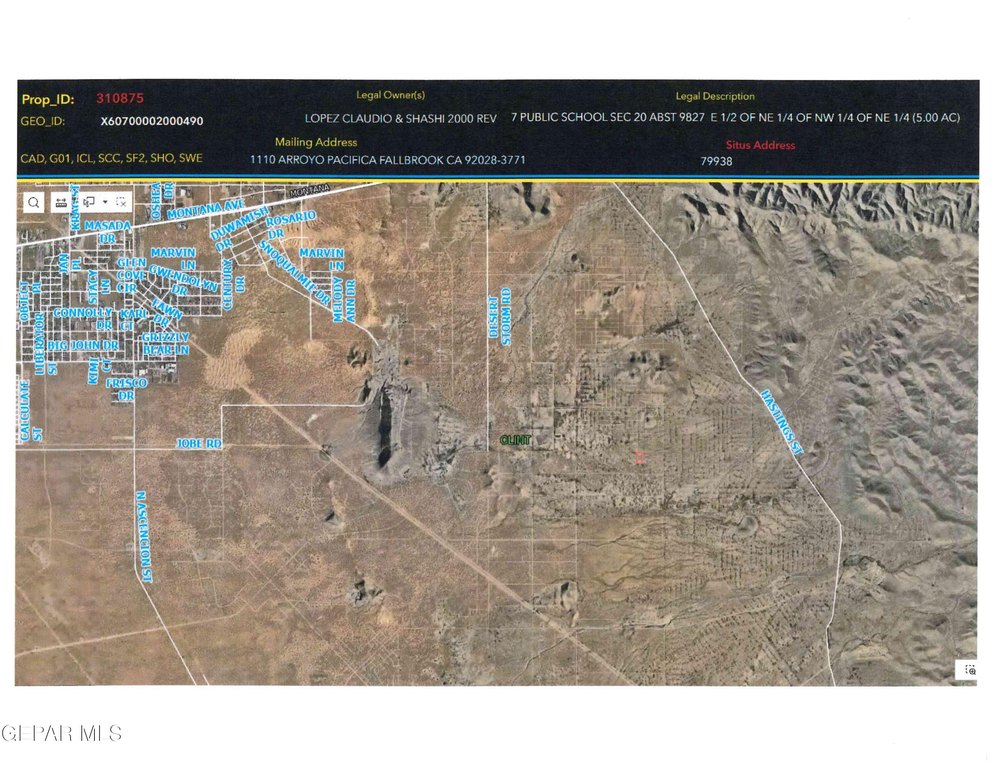This screenshot has width=994, height=768.
Task: Open the selection tool dropdown arrow
Action: 104,202
